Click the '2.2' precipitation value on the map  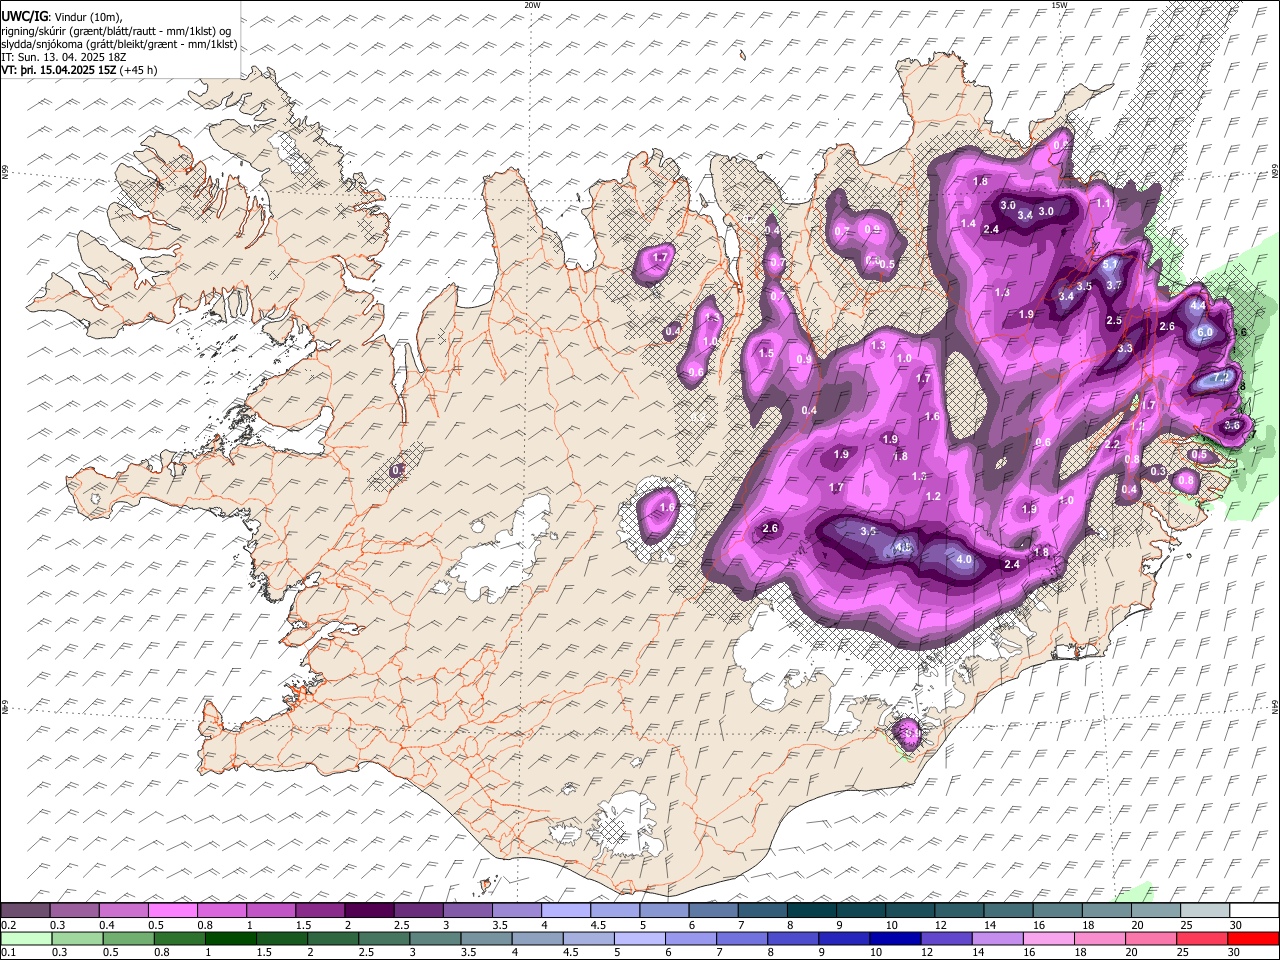(1113, 445)
